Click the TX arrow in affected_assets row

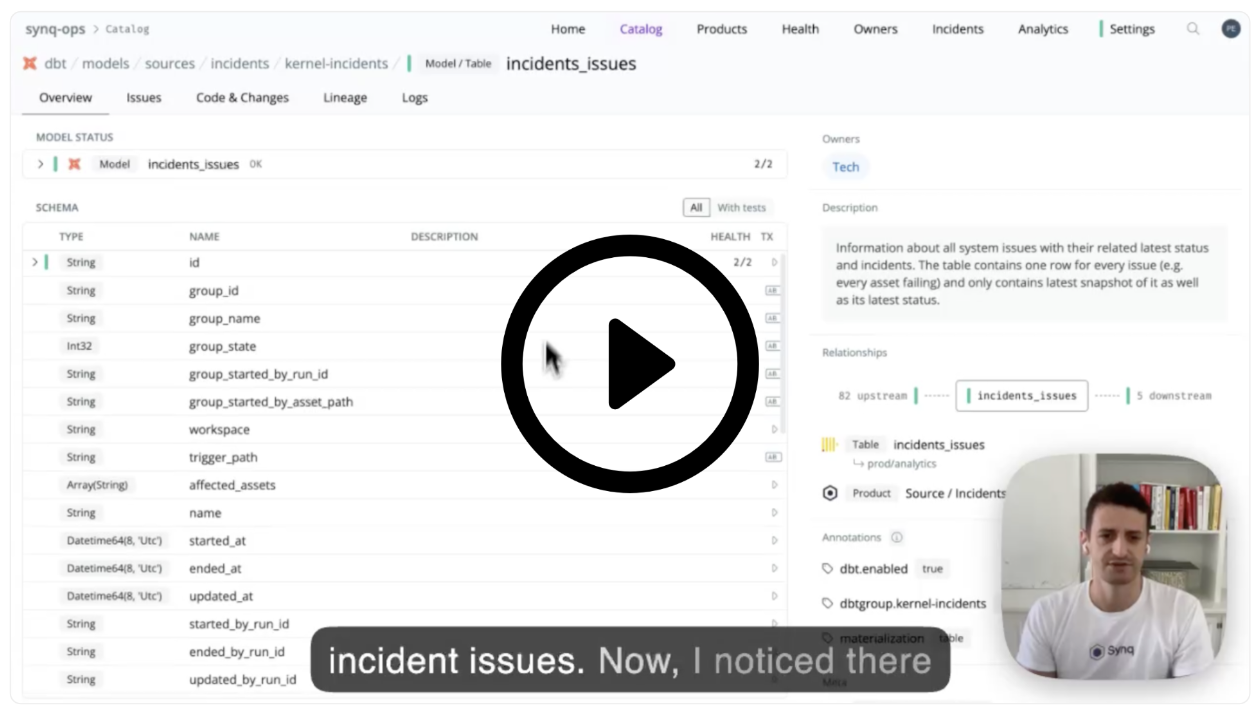click(774, 485)
